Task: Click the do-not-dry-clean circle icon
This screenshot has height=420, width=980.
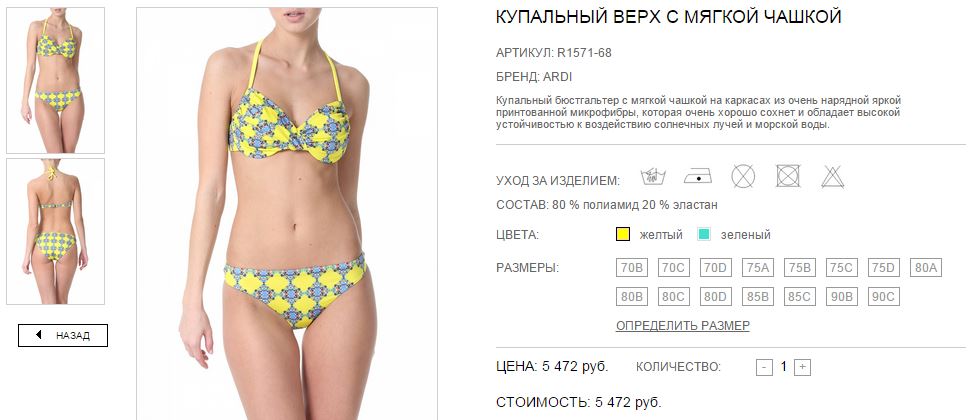Action: click(743, 176)
